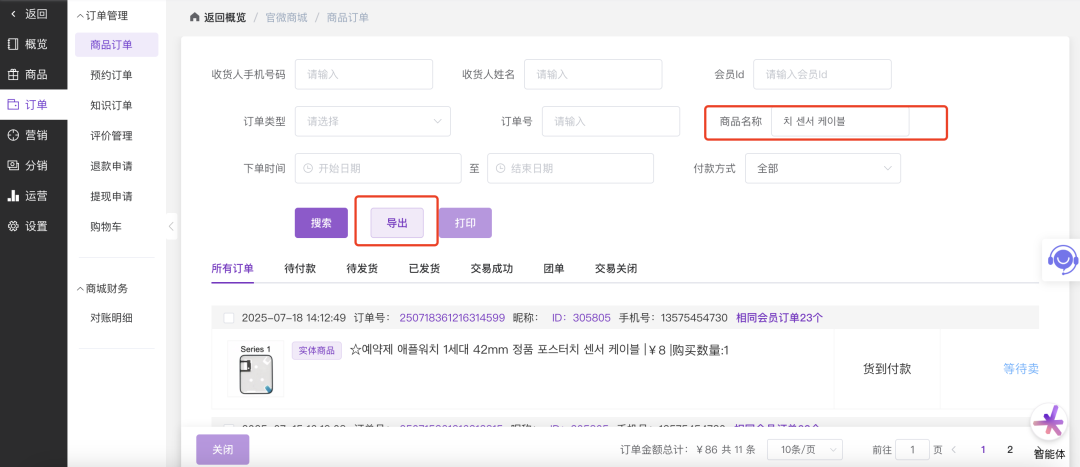Open the 分销 distribution sidebar icon
The height and width of the screenshot is (467, 1080).
13,166
